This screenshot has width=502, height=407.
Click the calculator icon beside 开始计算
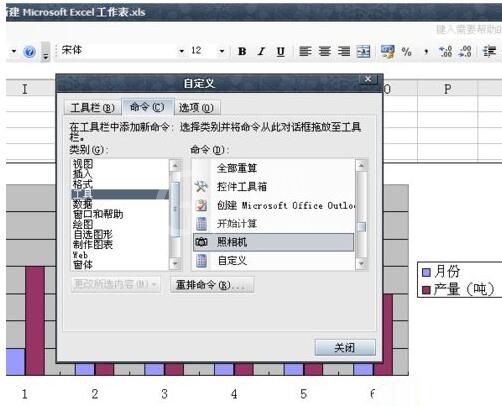pyautogui.click(x=201, y=224)
